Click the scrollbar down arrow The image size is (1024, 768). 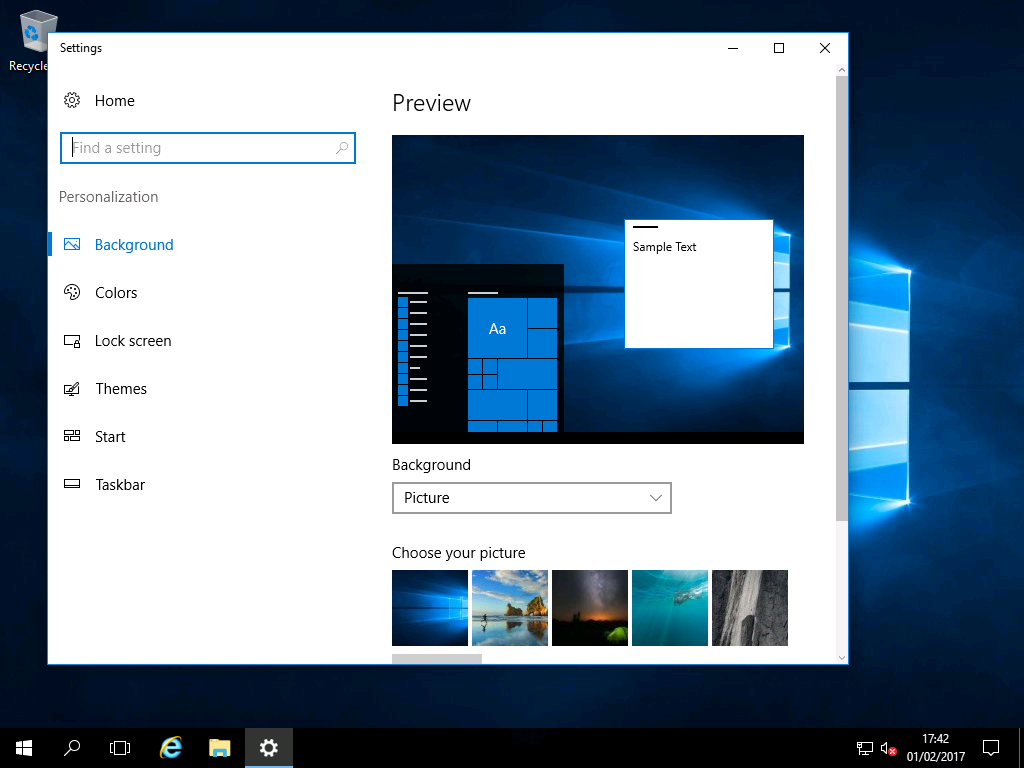pos(842,658)
